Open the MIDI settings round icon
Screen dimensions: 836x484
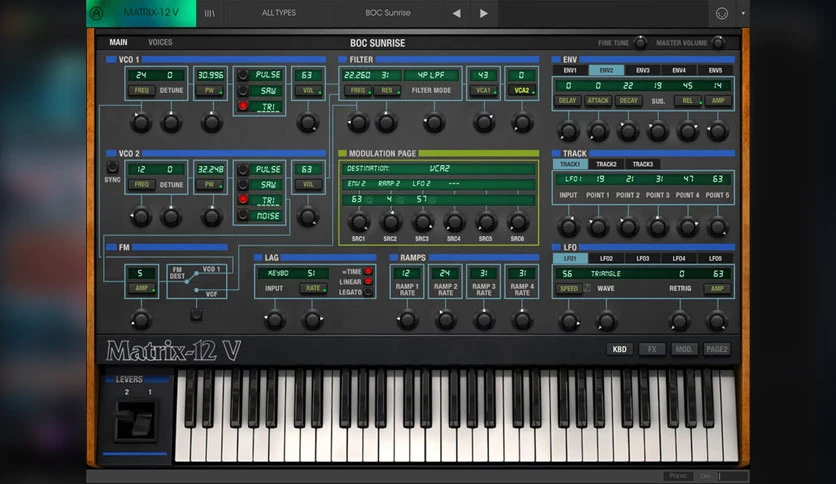[x=721, y=13]
